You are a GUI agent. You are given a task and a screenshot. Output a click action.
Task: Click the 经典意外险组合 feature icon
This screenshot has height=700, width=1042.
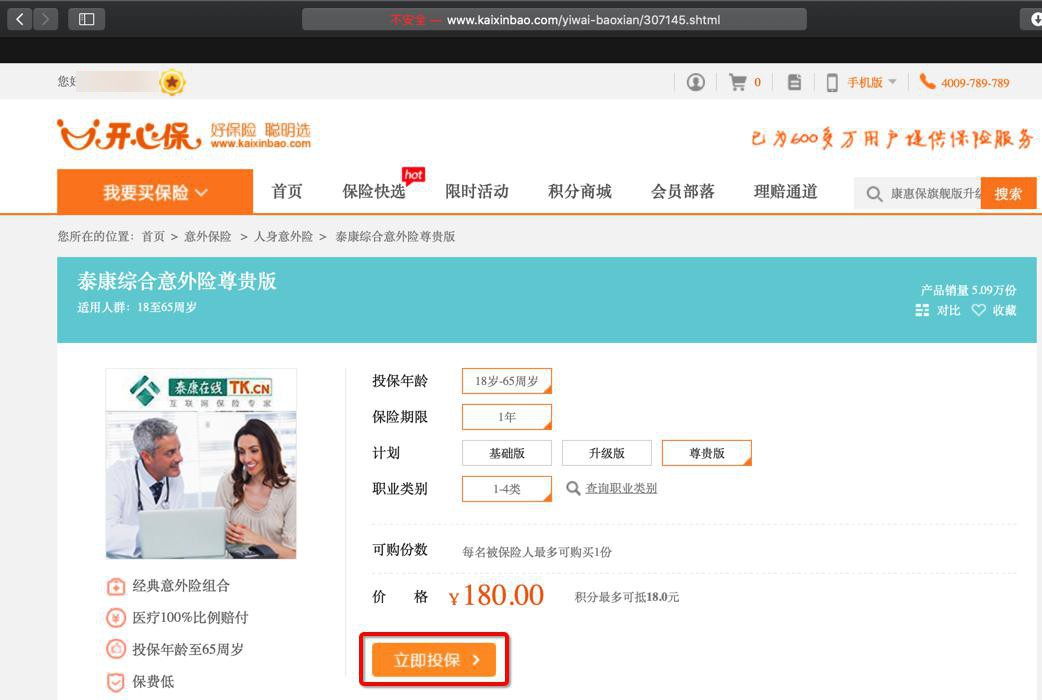tap(116, 586)
